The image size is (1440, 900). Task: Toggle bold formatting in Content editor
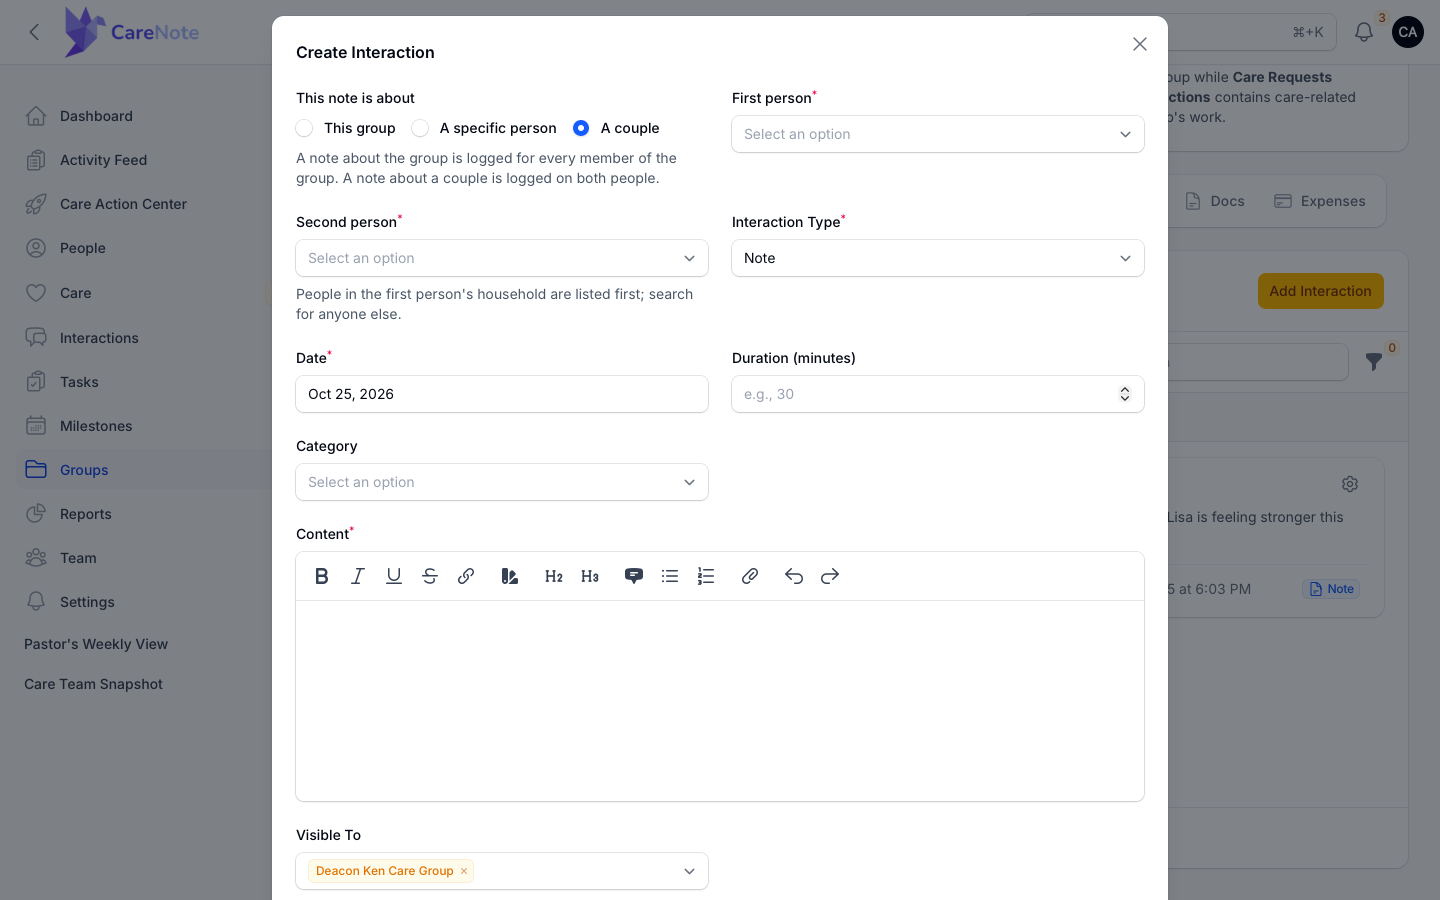click(322, 576)
